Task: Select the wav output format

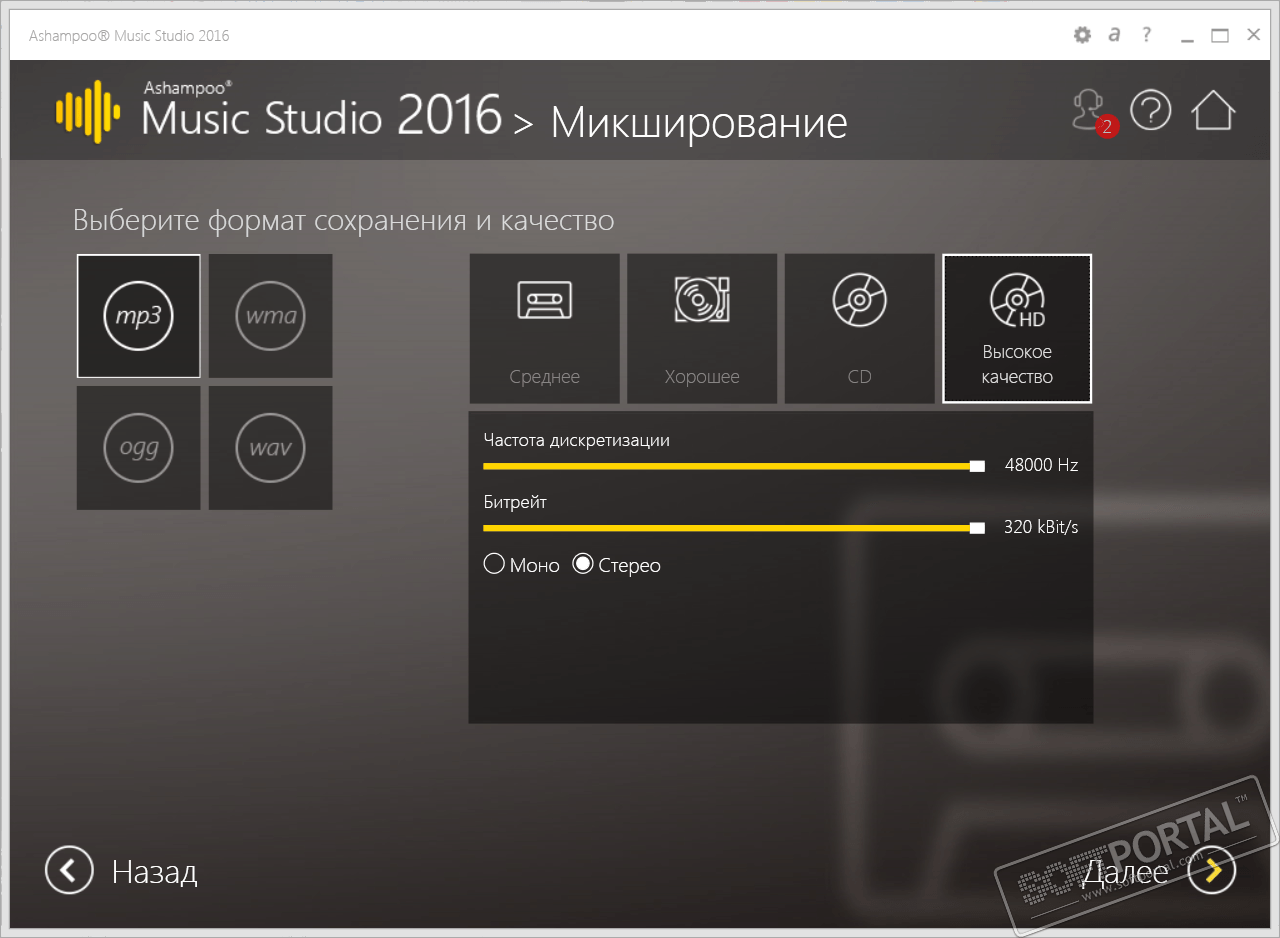Action: tap(271, 448)
